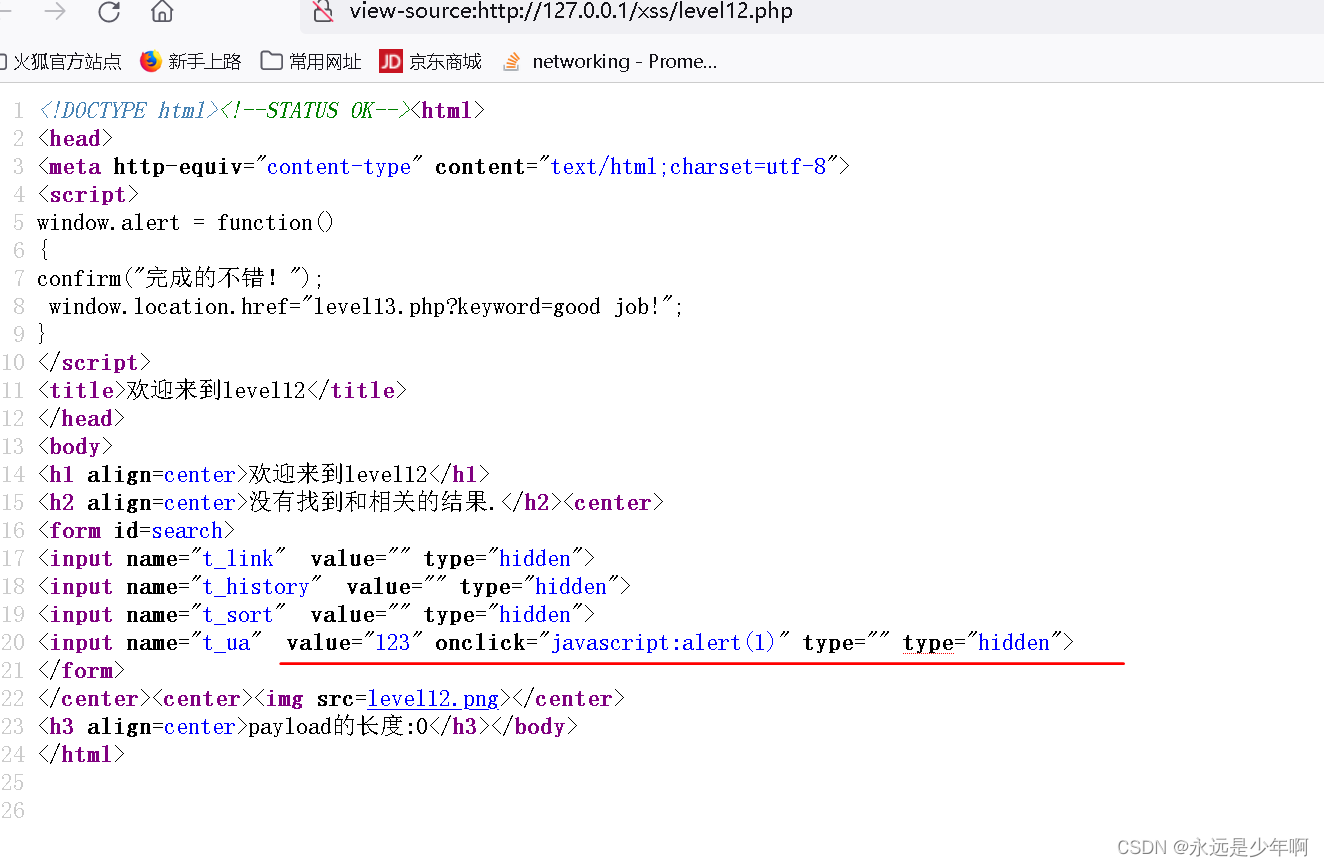Click the title 欢迎来到level12 line
Screen dimensions: 1324x867
pyautogui.click(x=222, y=391)
